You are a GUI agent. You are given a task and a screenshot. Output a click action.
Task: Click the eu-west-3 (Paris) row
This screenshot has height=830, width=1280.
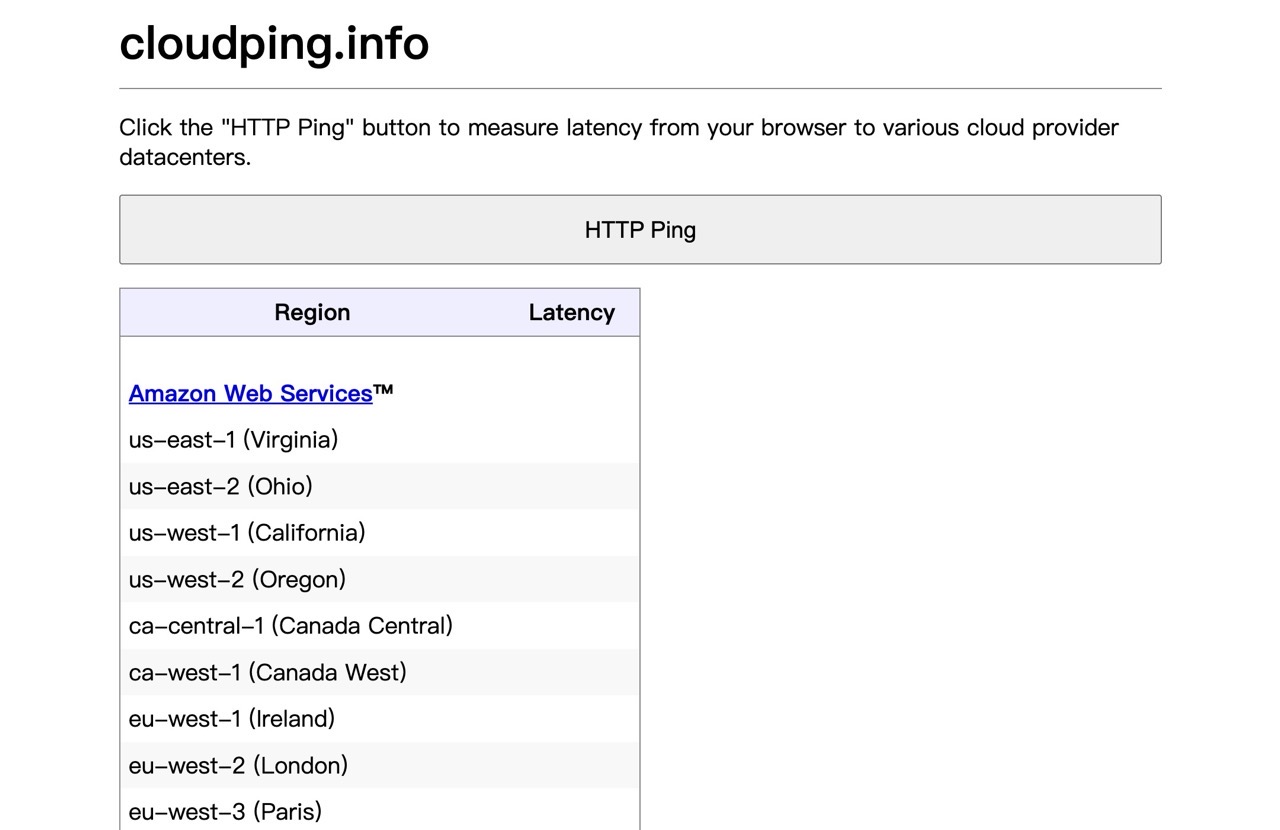[x=380, y=811]
